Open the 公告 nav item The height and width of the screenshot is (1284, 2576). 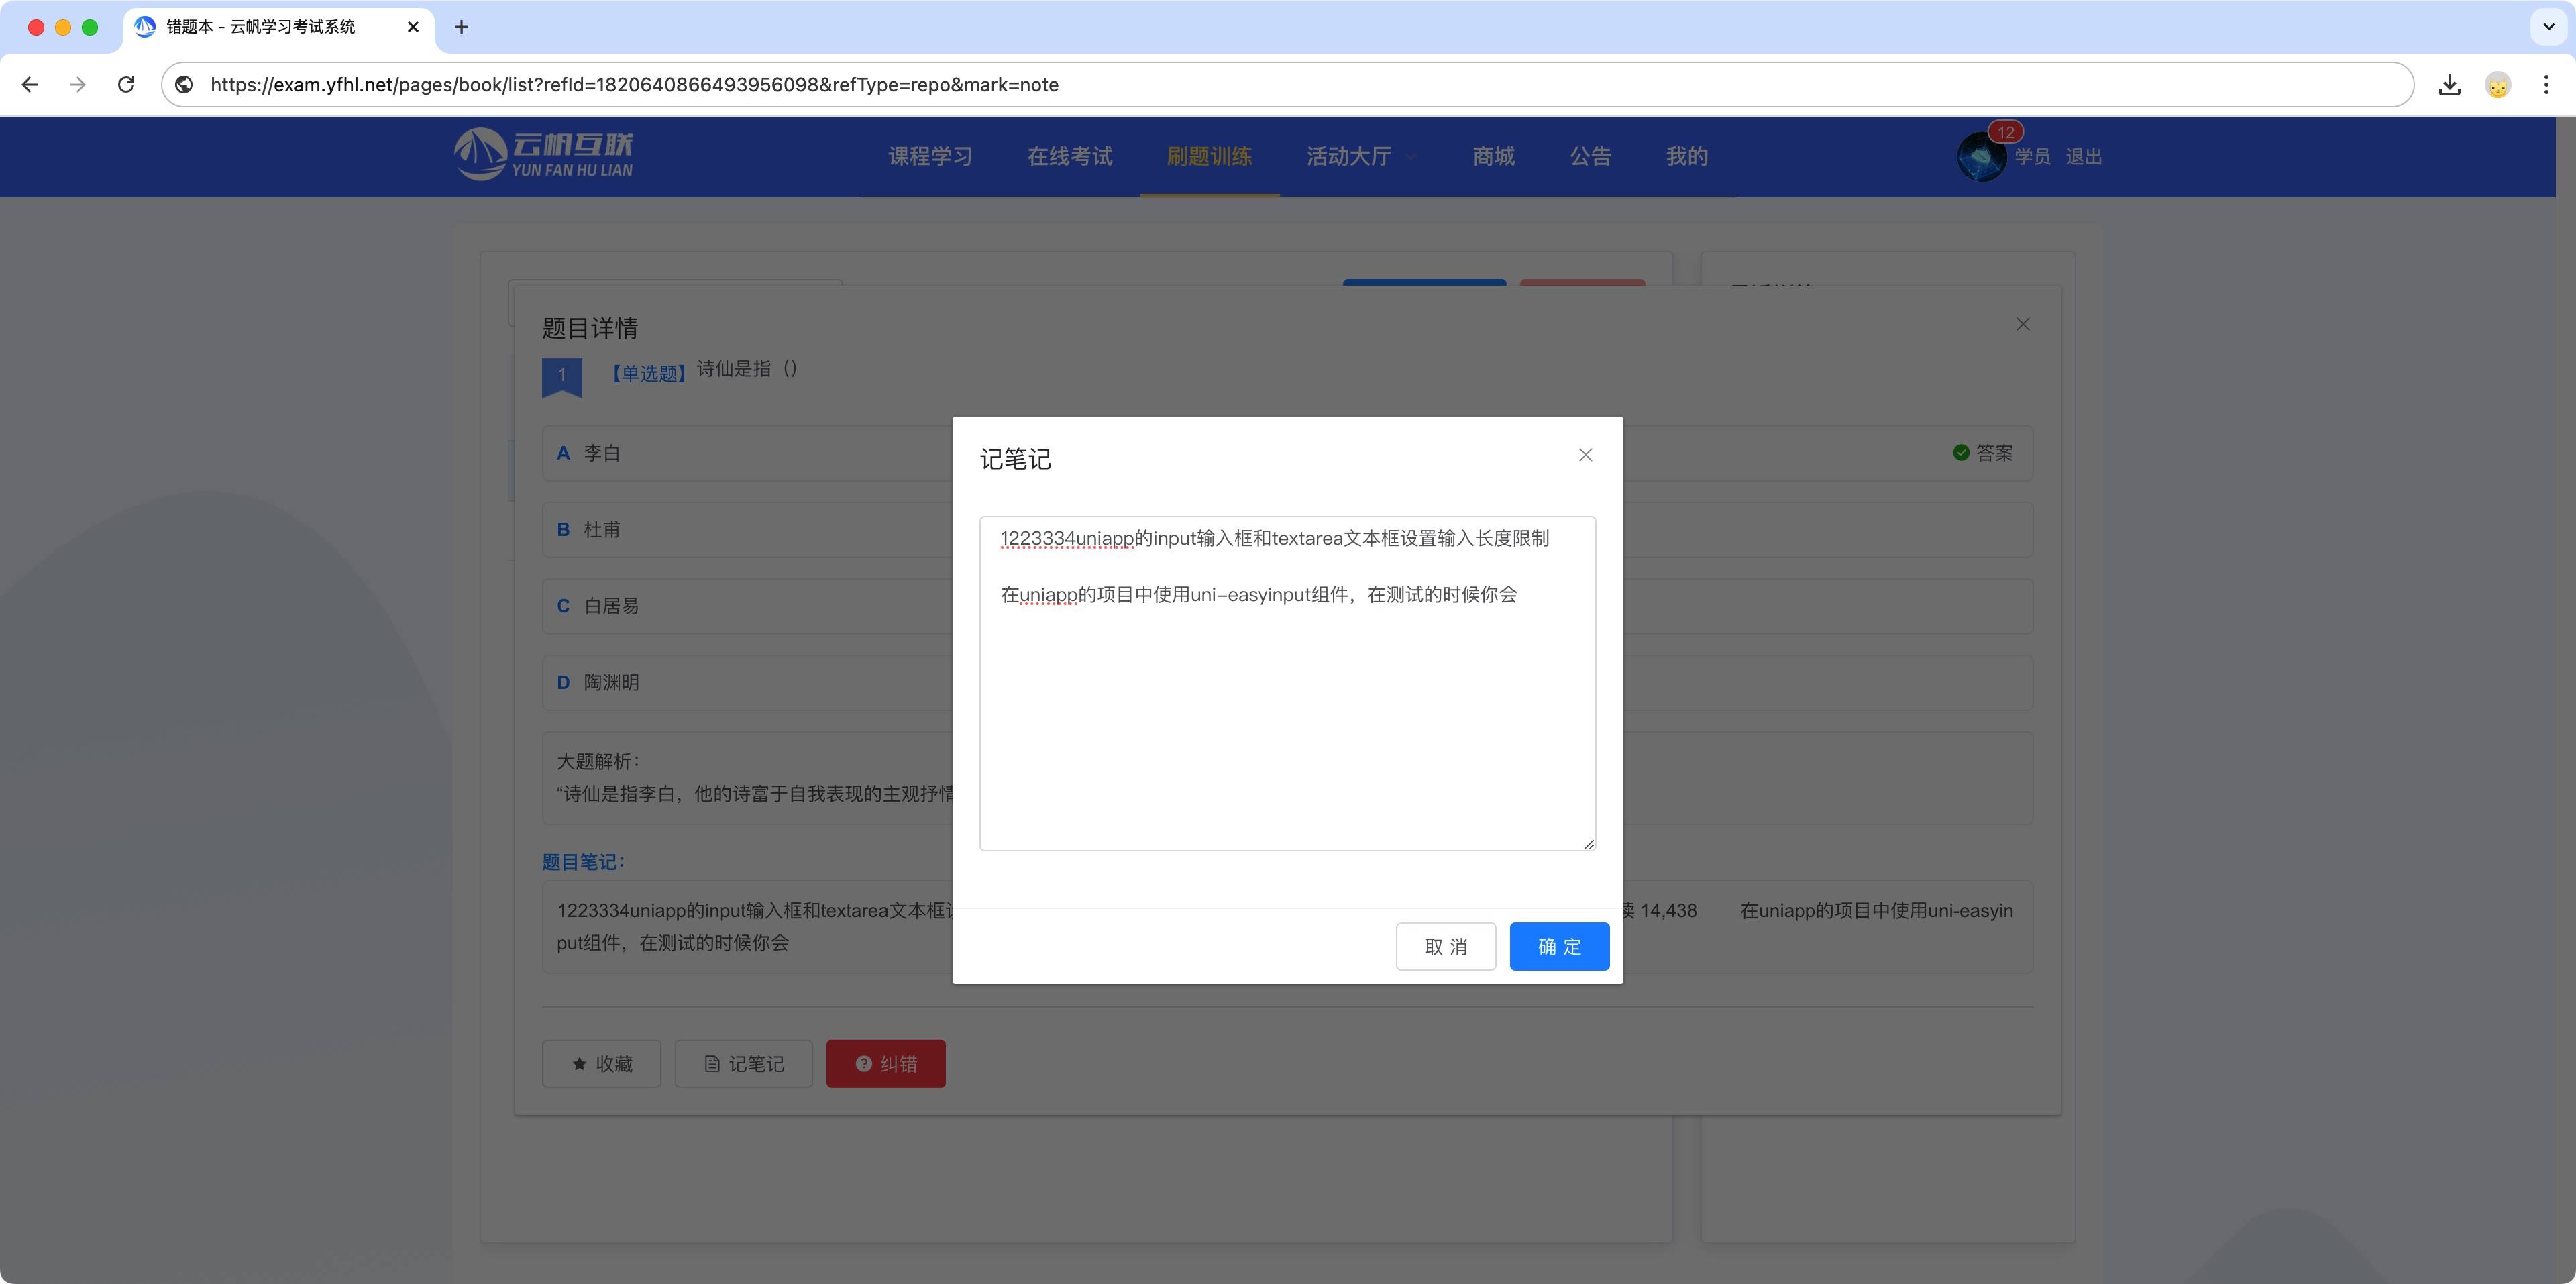click(x=1590, y=156)
